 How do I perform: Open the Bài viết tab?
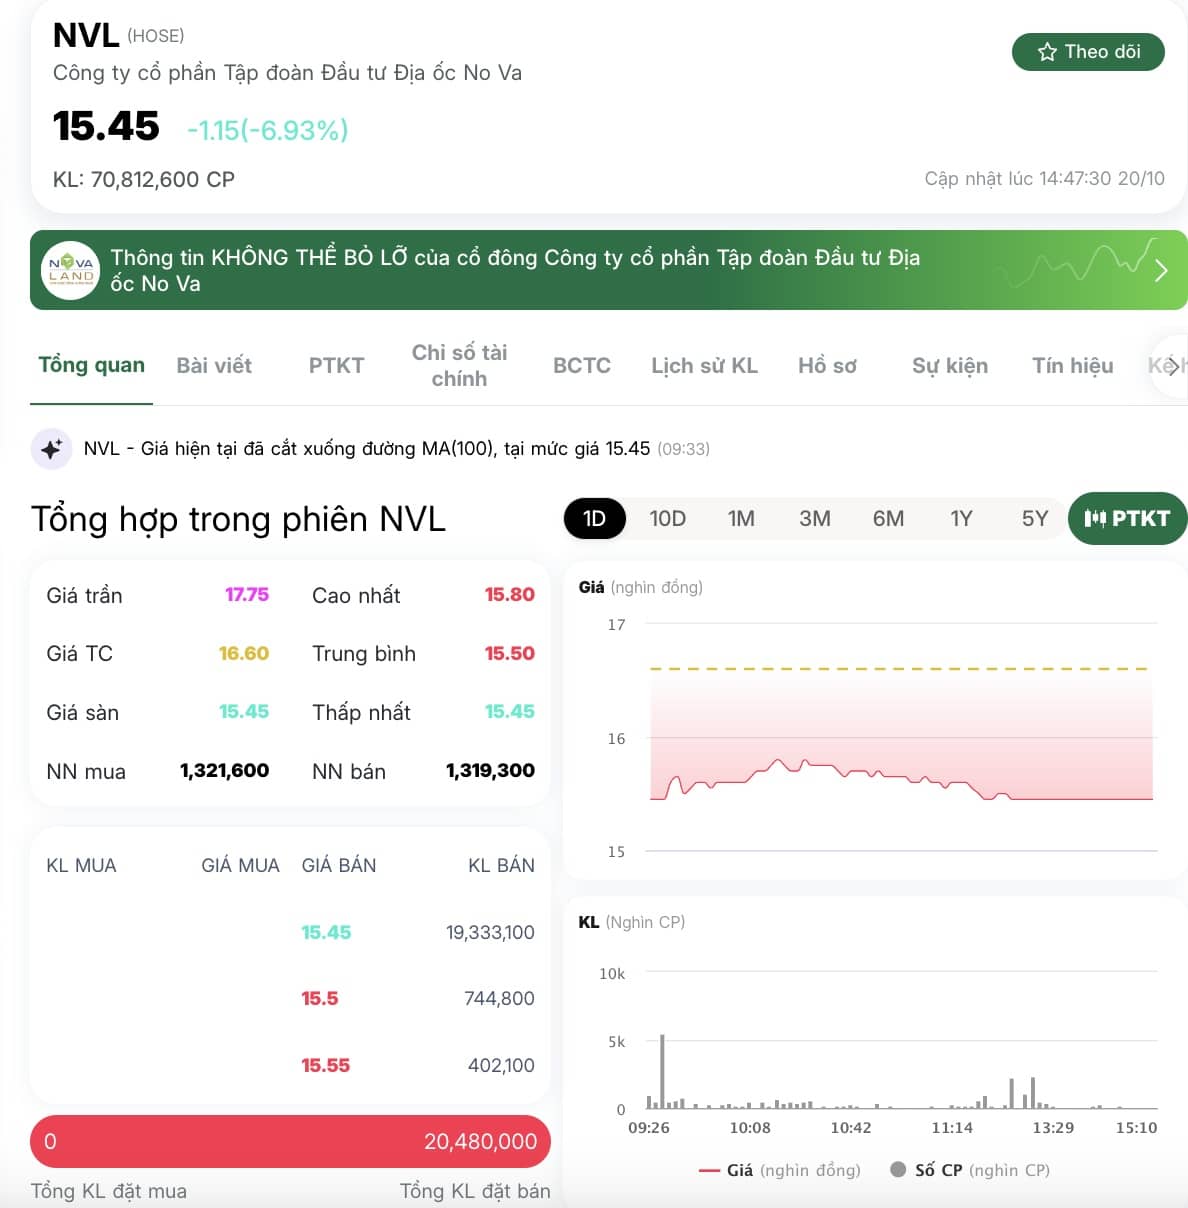(x=214, y=366)
